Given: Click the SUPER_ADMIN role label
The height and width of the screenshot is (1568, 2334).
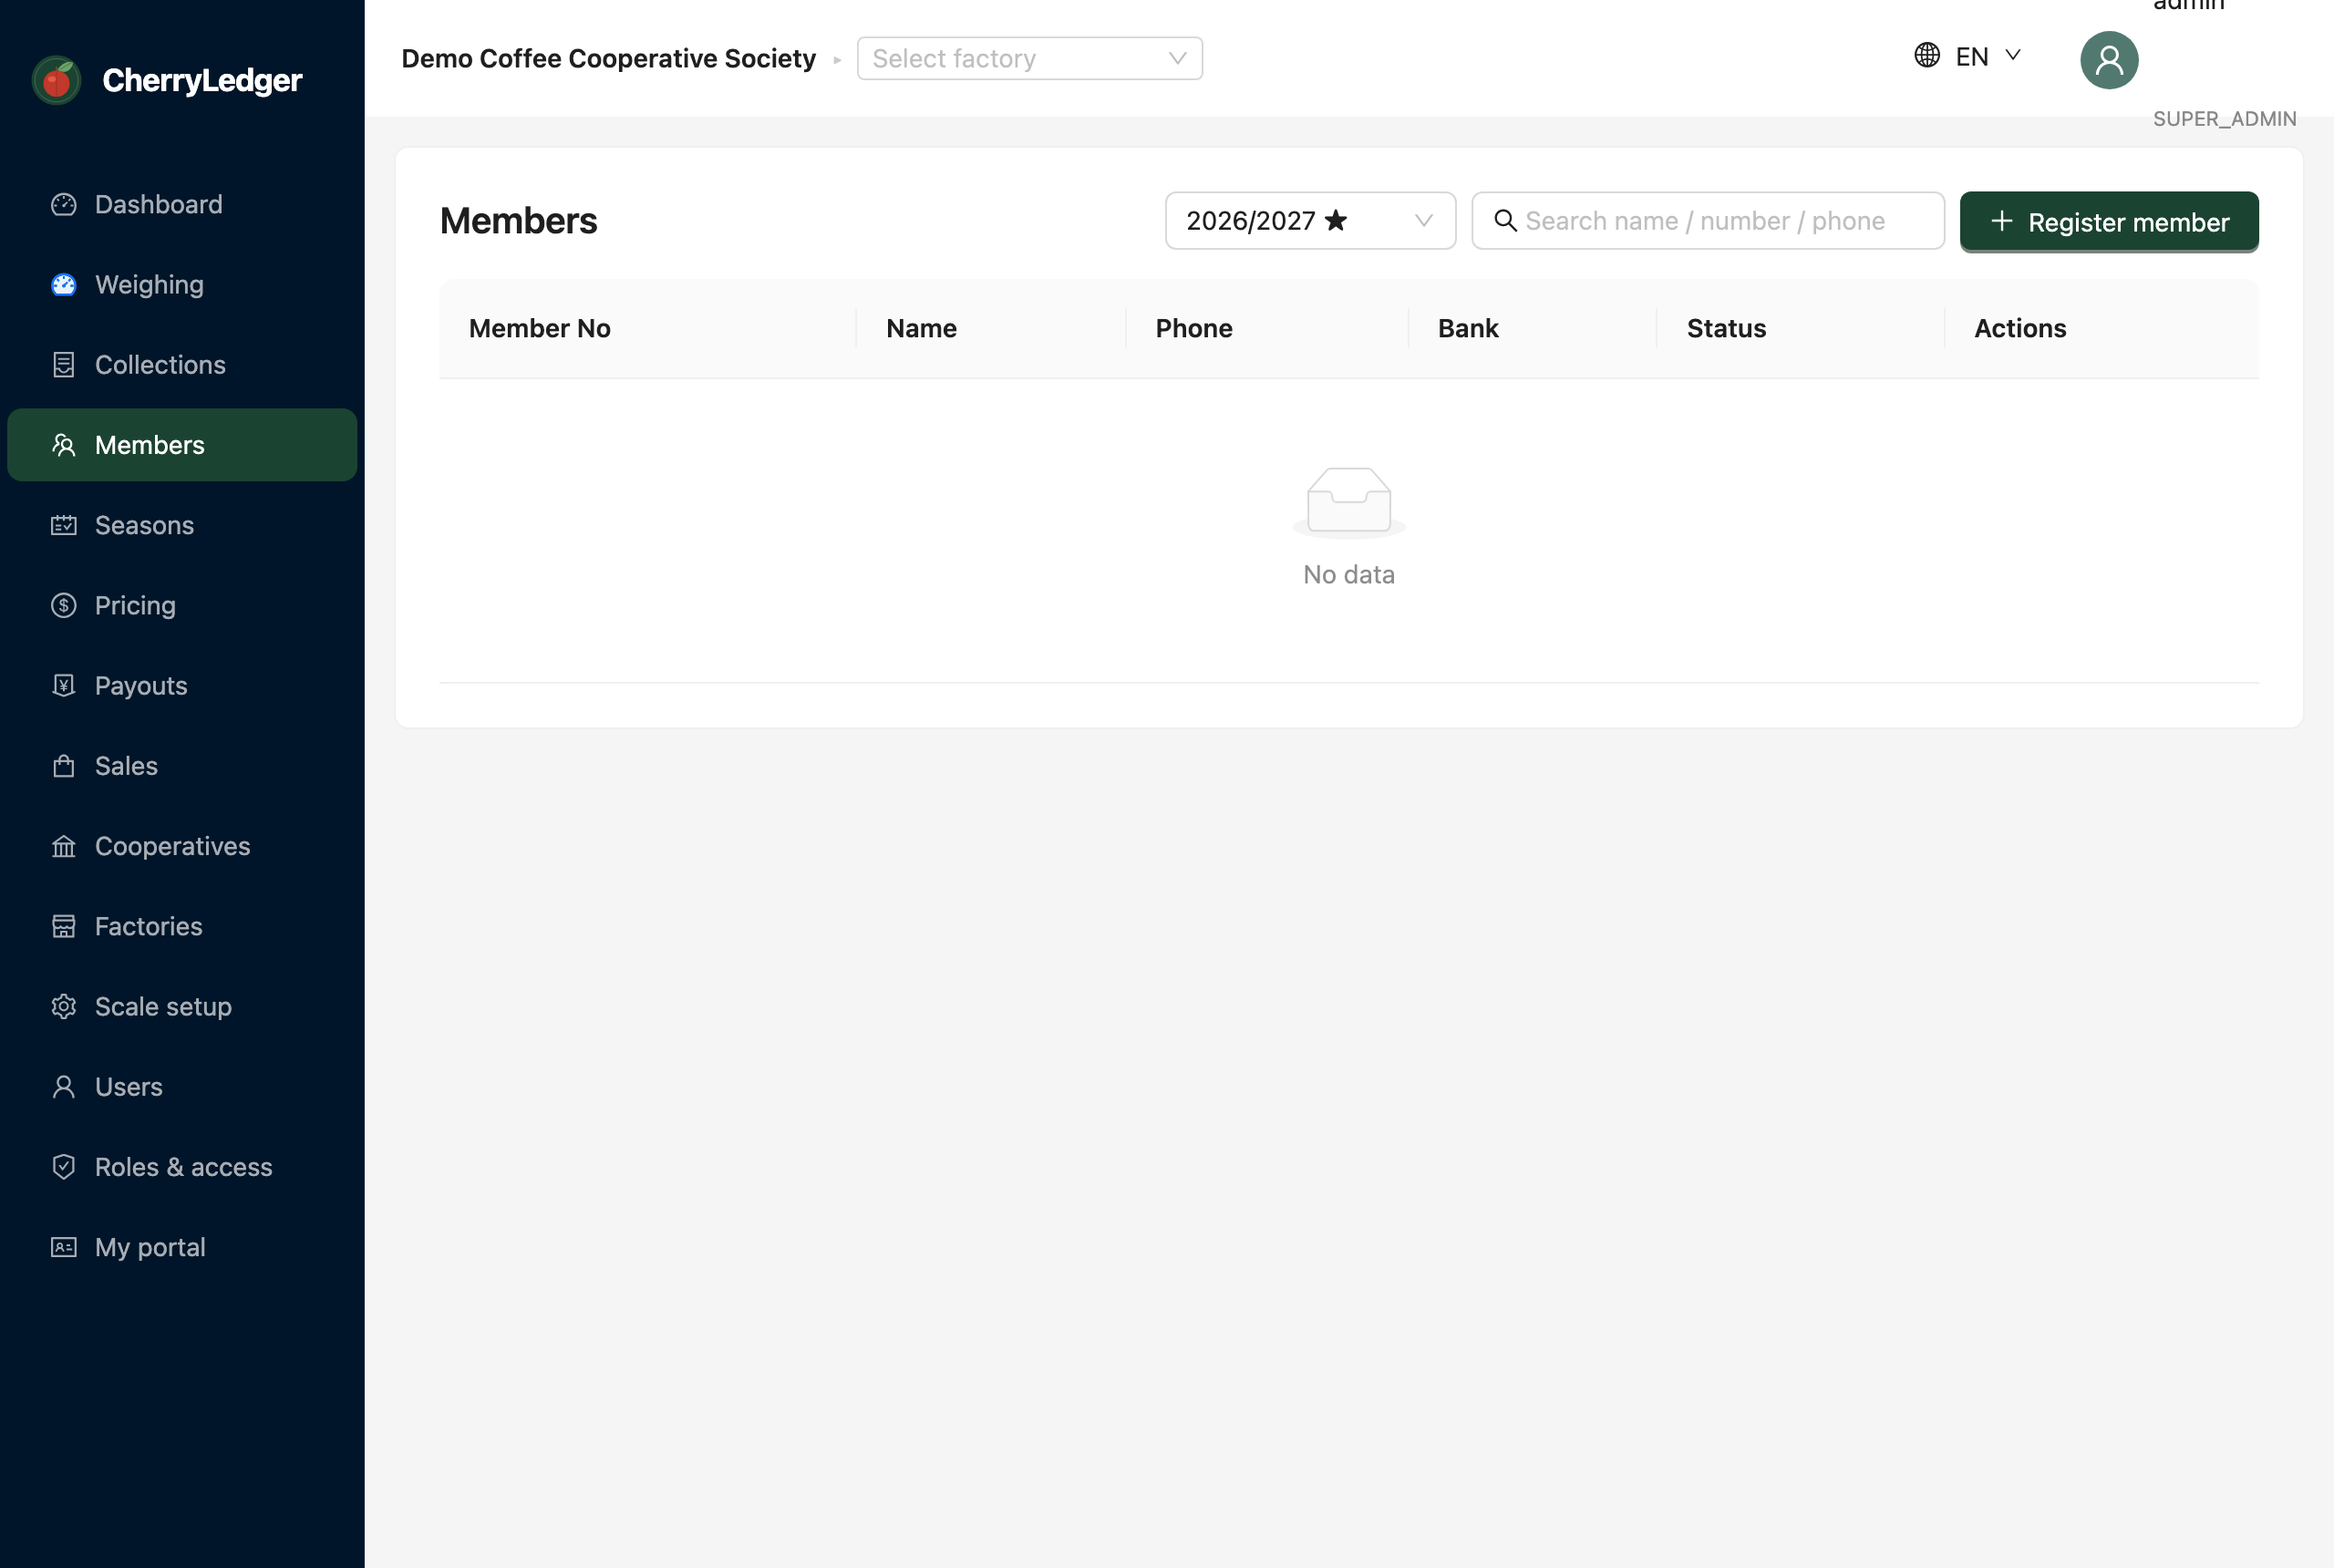Looking at the screenshot, I should point(2224,118).
